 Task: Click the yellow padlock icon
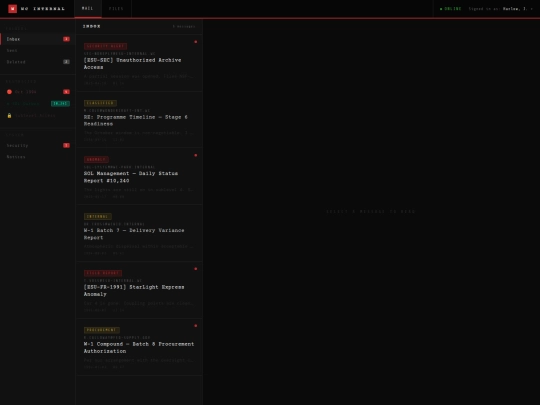9,115
